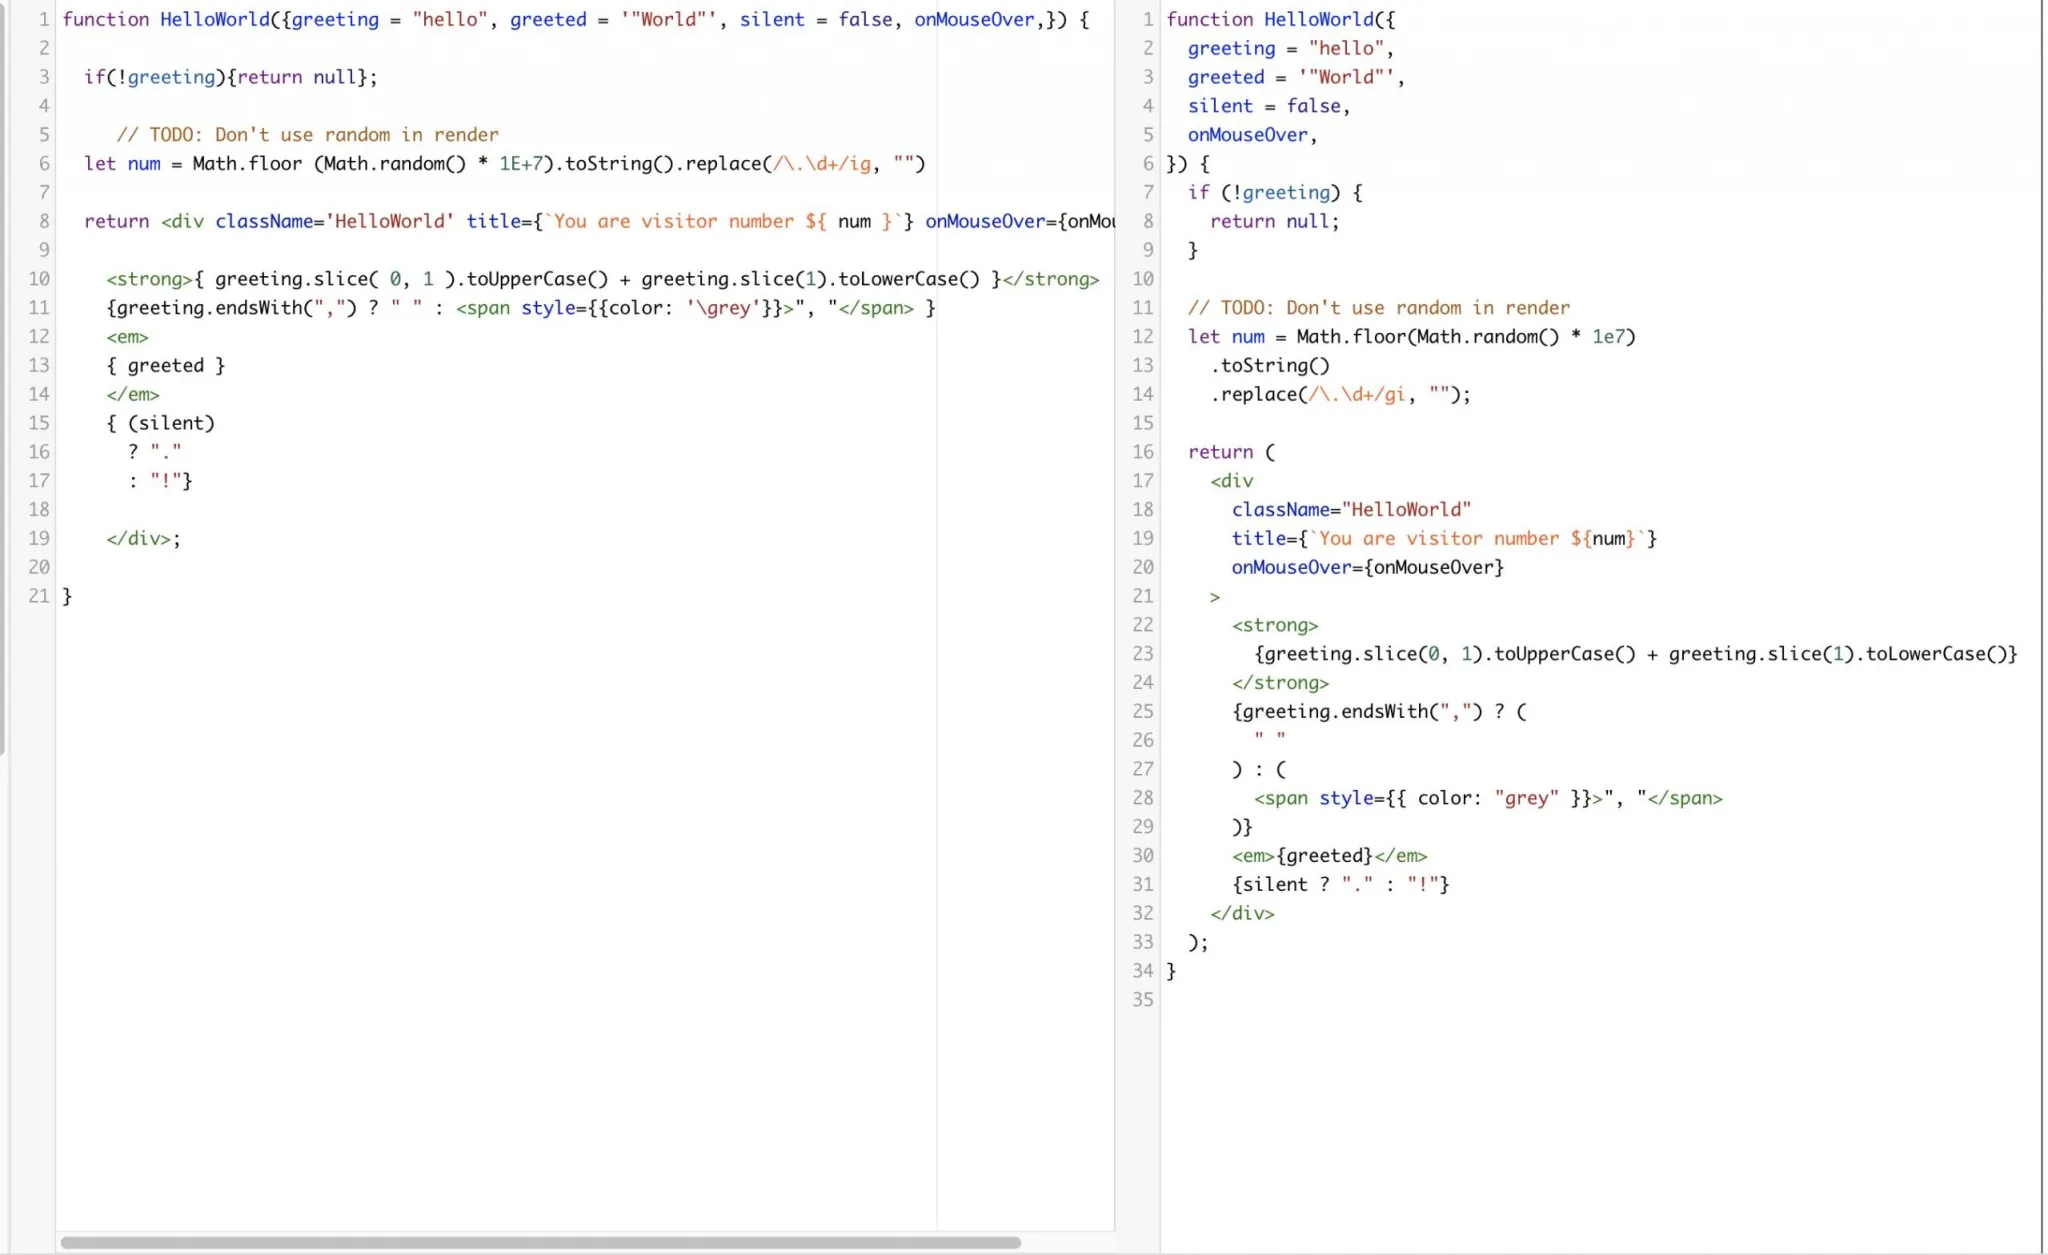Click the TODO comment in the left editor
Image resolution: width=2048 pixels, height=1255 pixels.
coord(307,135)
